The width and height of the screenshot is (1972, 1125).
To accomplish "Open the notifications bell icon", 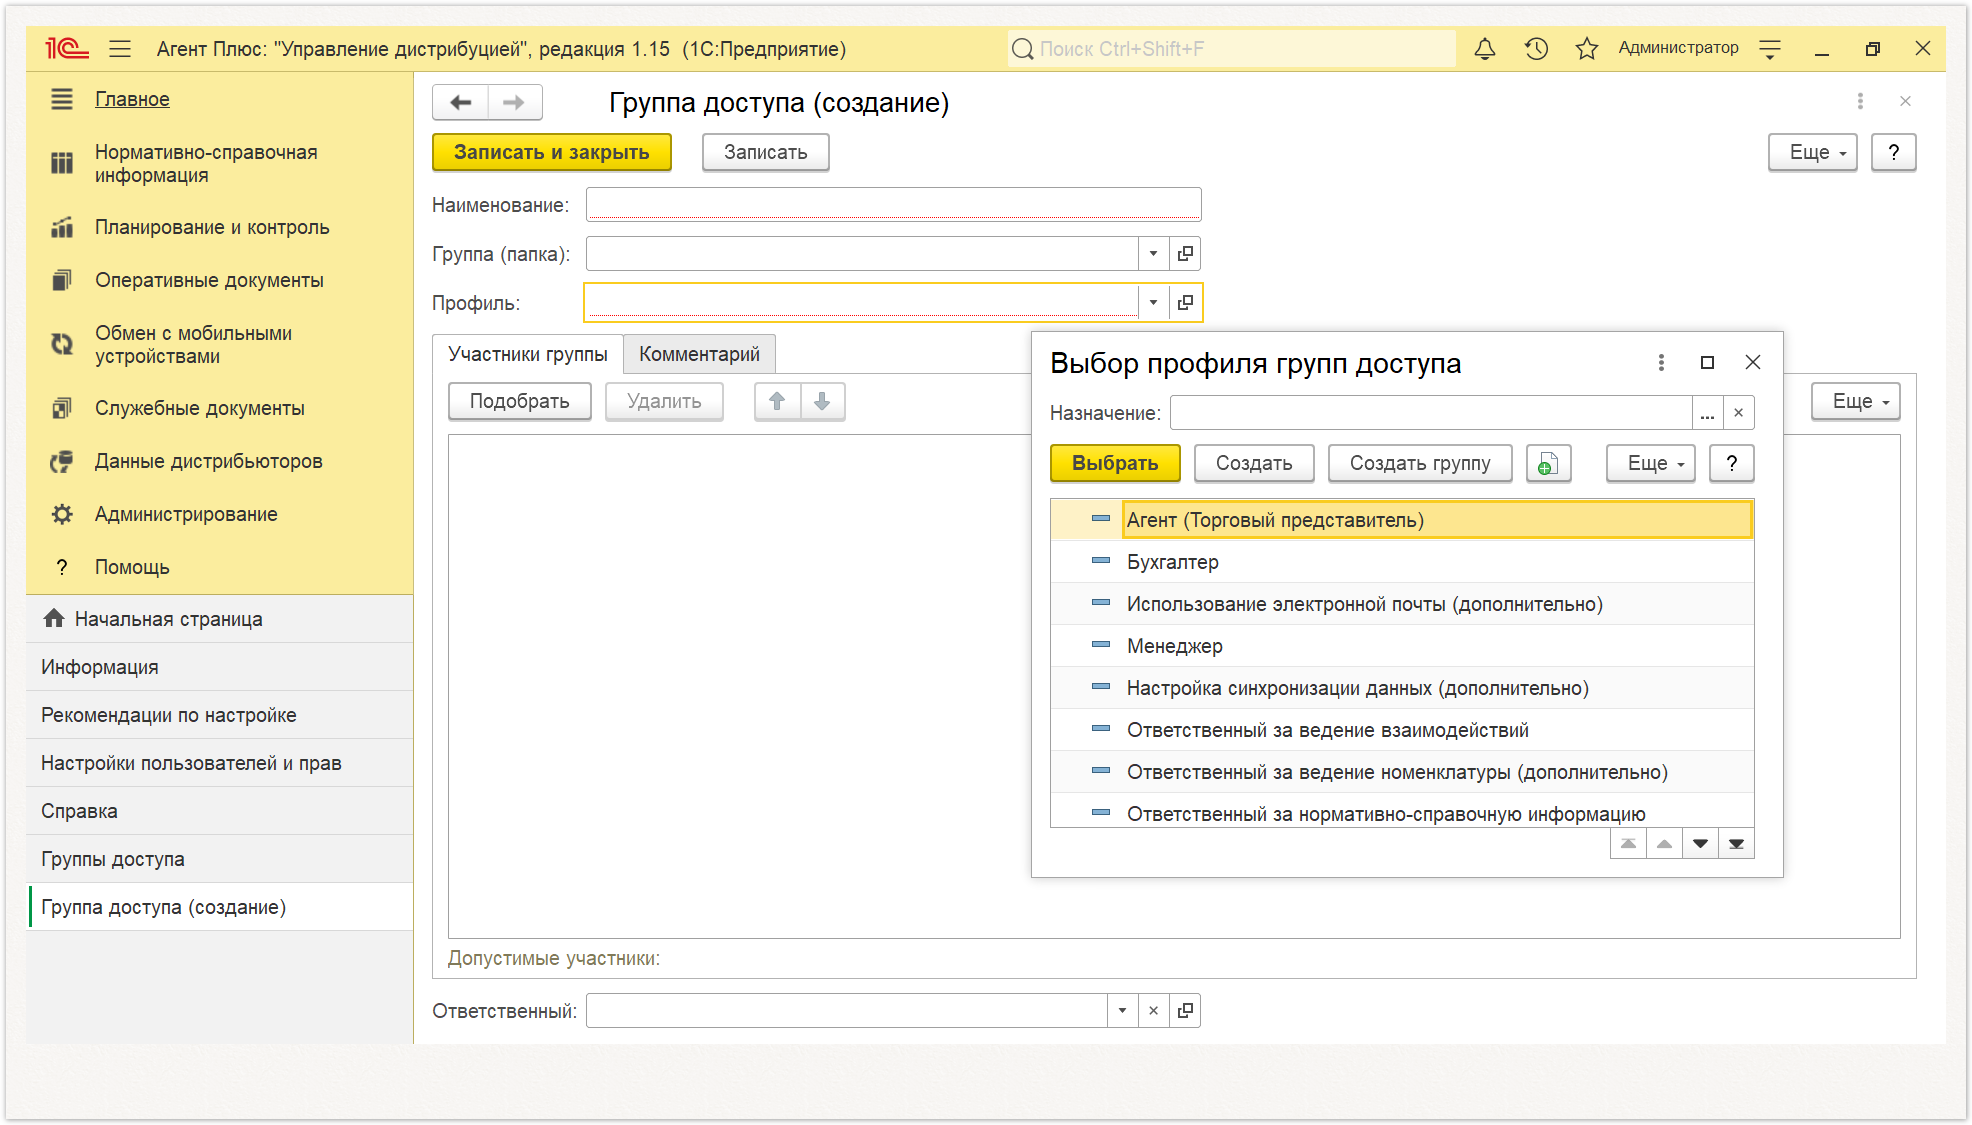I will pos(1485,48).
